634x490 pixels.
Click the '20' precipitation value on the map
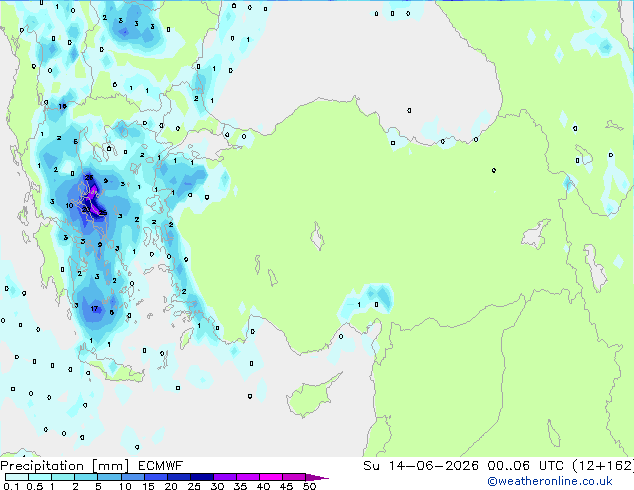click(86, 209)
